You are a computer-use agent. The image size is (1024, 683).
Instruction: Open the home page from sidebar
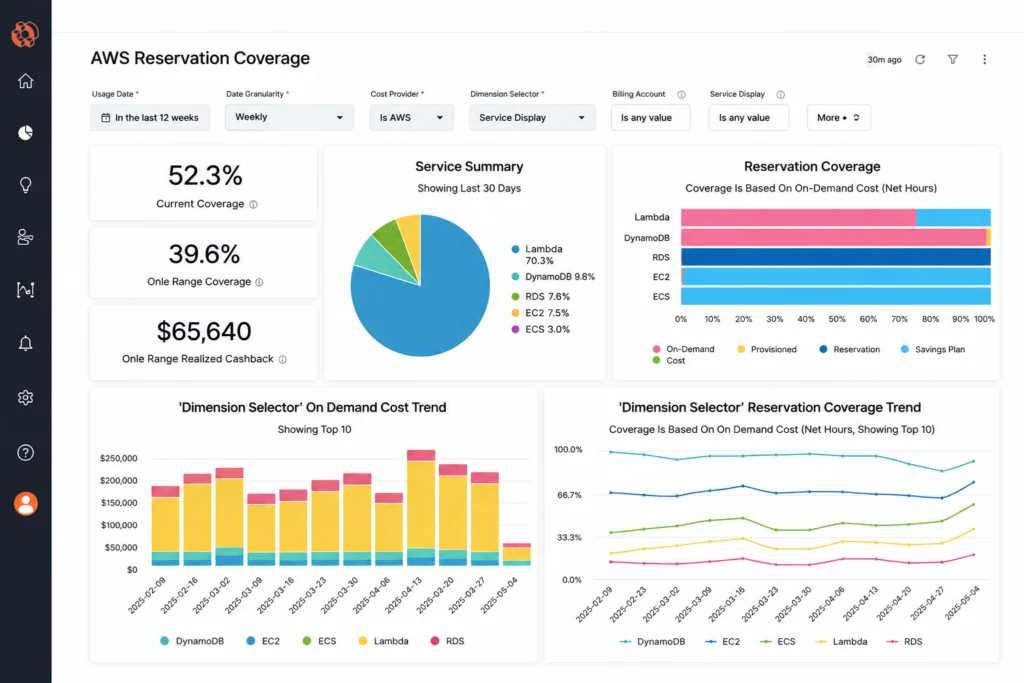tap(25, 81)
